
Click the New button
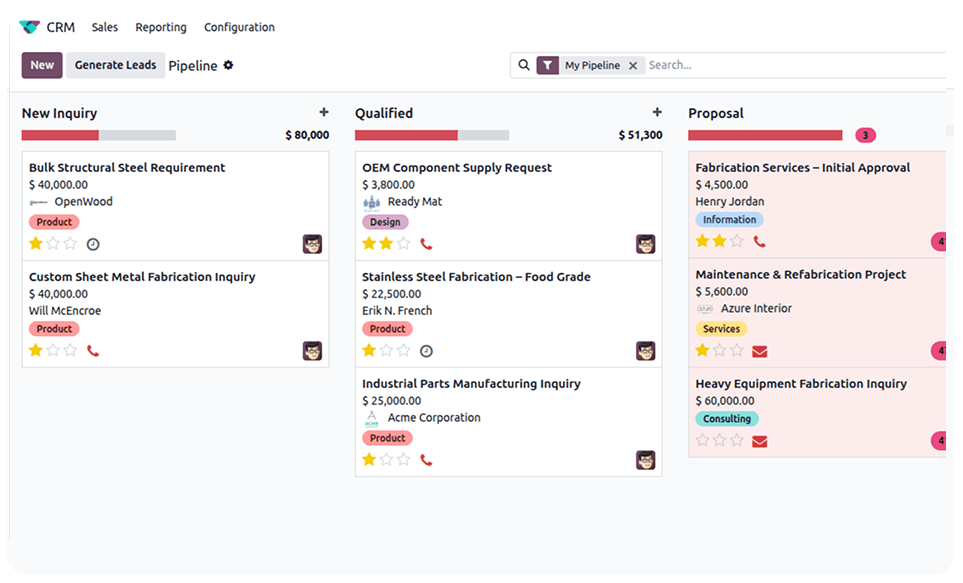pyautogui.click(x=42, y=65)
